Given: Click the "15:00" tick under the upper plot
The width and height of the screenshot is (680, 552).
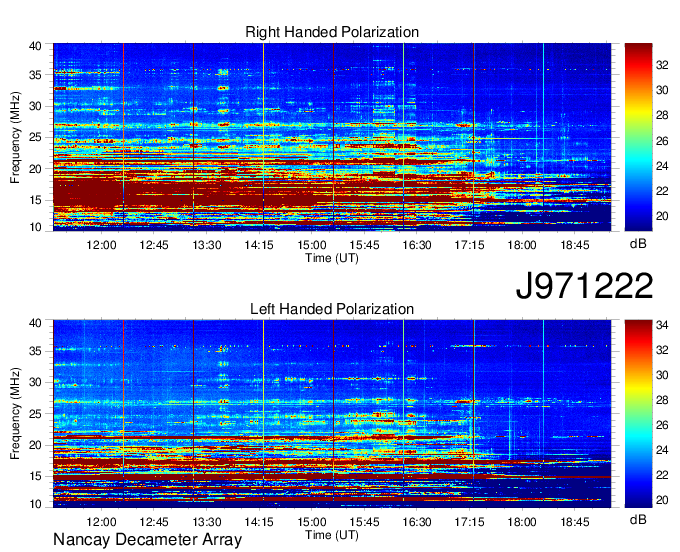Looking at the screenshot, I should coord(312,245).
